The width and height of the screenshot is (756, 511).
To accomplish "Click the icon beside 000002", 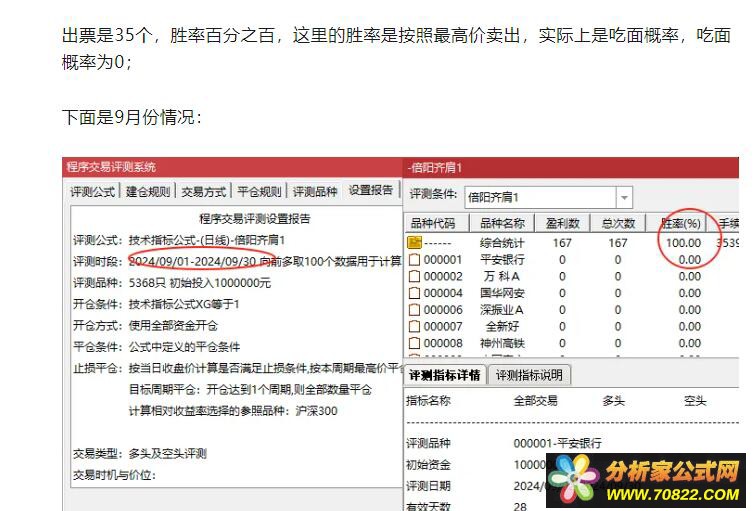I will (x=414, y=277).
